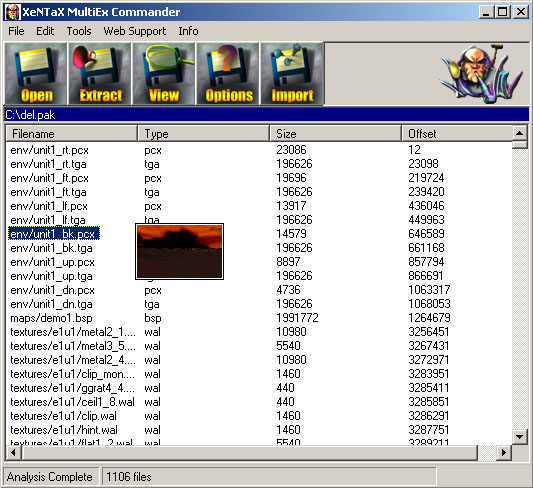This screenshot has height=488, width=533.
Task: Click the C:\del.pak path bar
Action: tap(266, 115)
